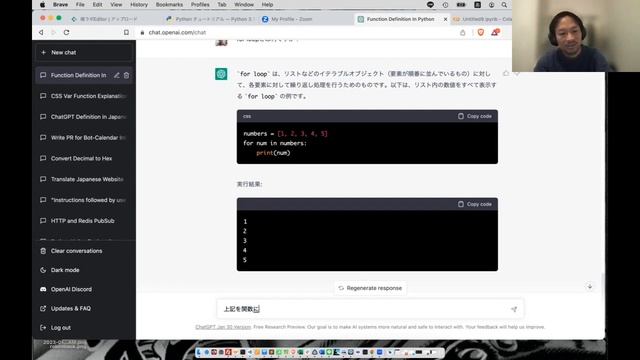
Task: Open Spotlight search in menu bar
Action: 504,5
